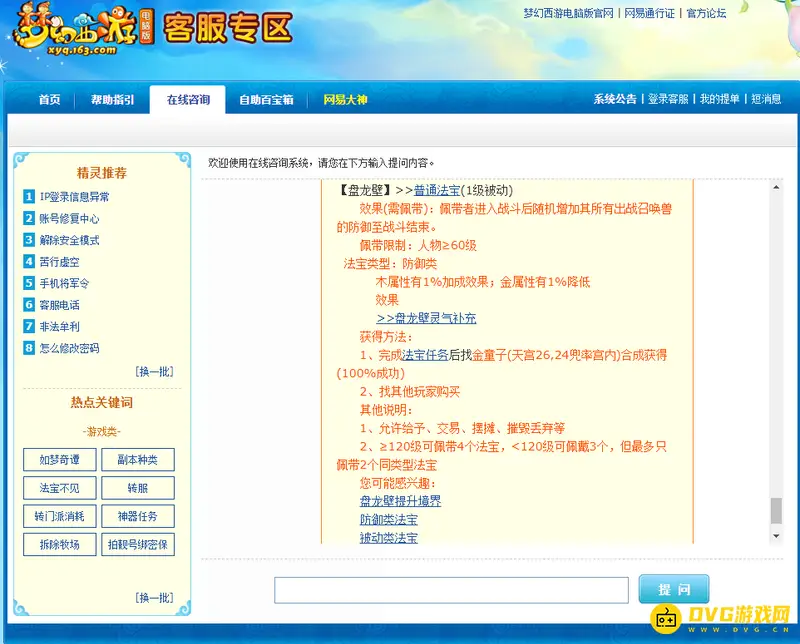Click 换一批 under 精灵推荐 list

tap(155, 371)
